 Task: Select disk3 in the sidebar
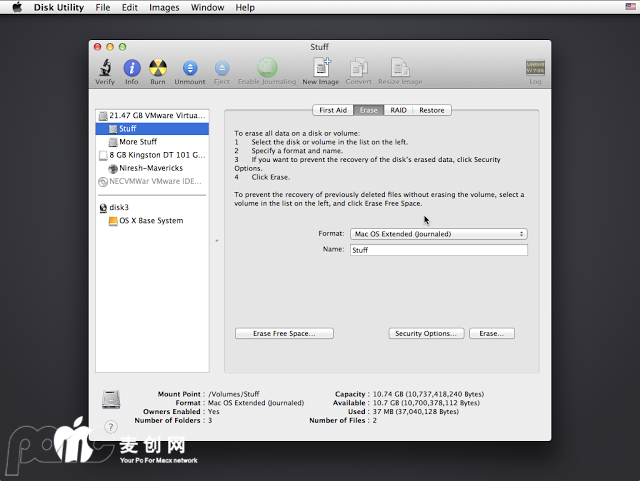pyautogui.click(x=152, y=207)
